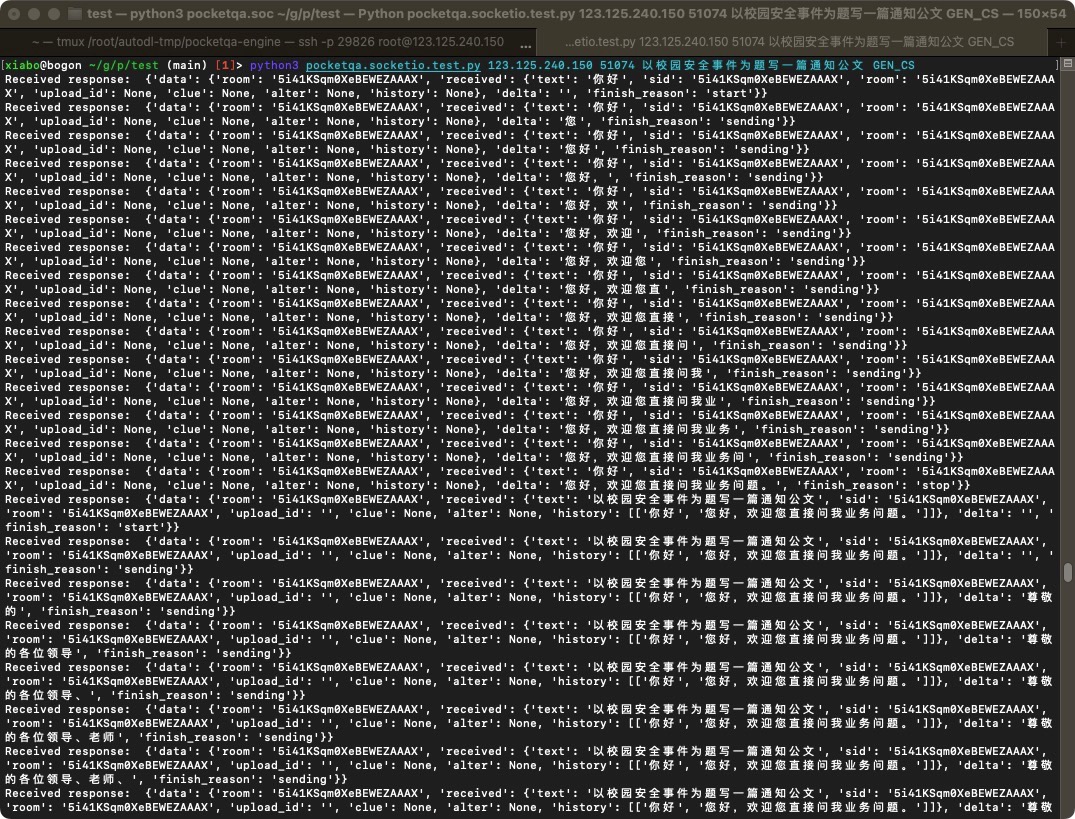The width and height of the screenshot is (1075, 819).
Task: Click the python3 command word in prompt line
Action: [274, 66]
